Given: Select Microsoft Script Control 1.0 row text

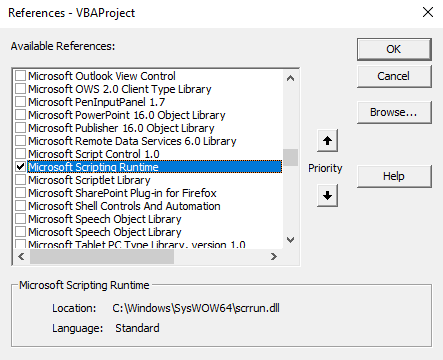Looking at the screenshot, I should pyautogui.click(x=94, y=154).
